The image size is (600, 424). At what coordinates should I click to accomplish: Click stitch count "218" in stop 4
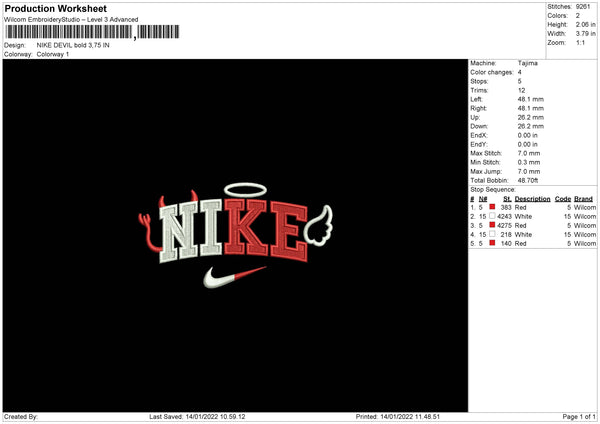[x=506, y=234]
